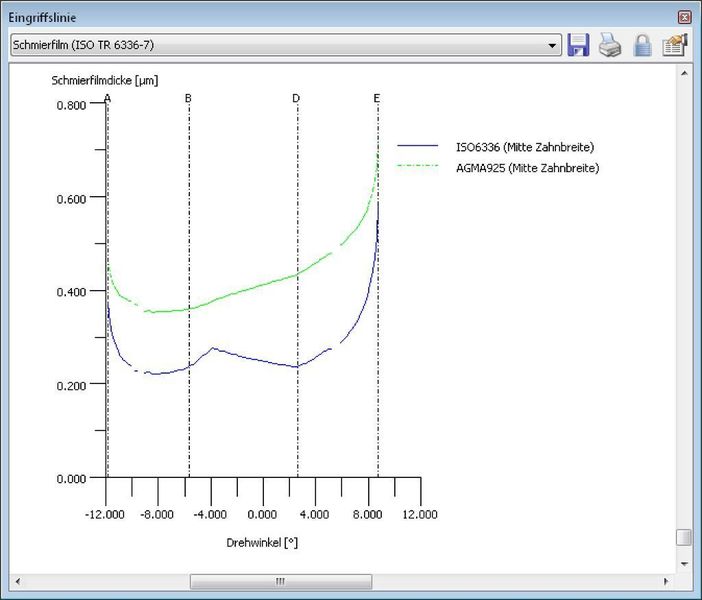Click the print diagram printer icon
The width and height of the screenshot is (702, 600).
point(610,45)
